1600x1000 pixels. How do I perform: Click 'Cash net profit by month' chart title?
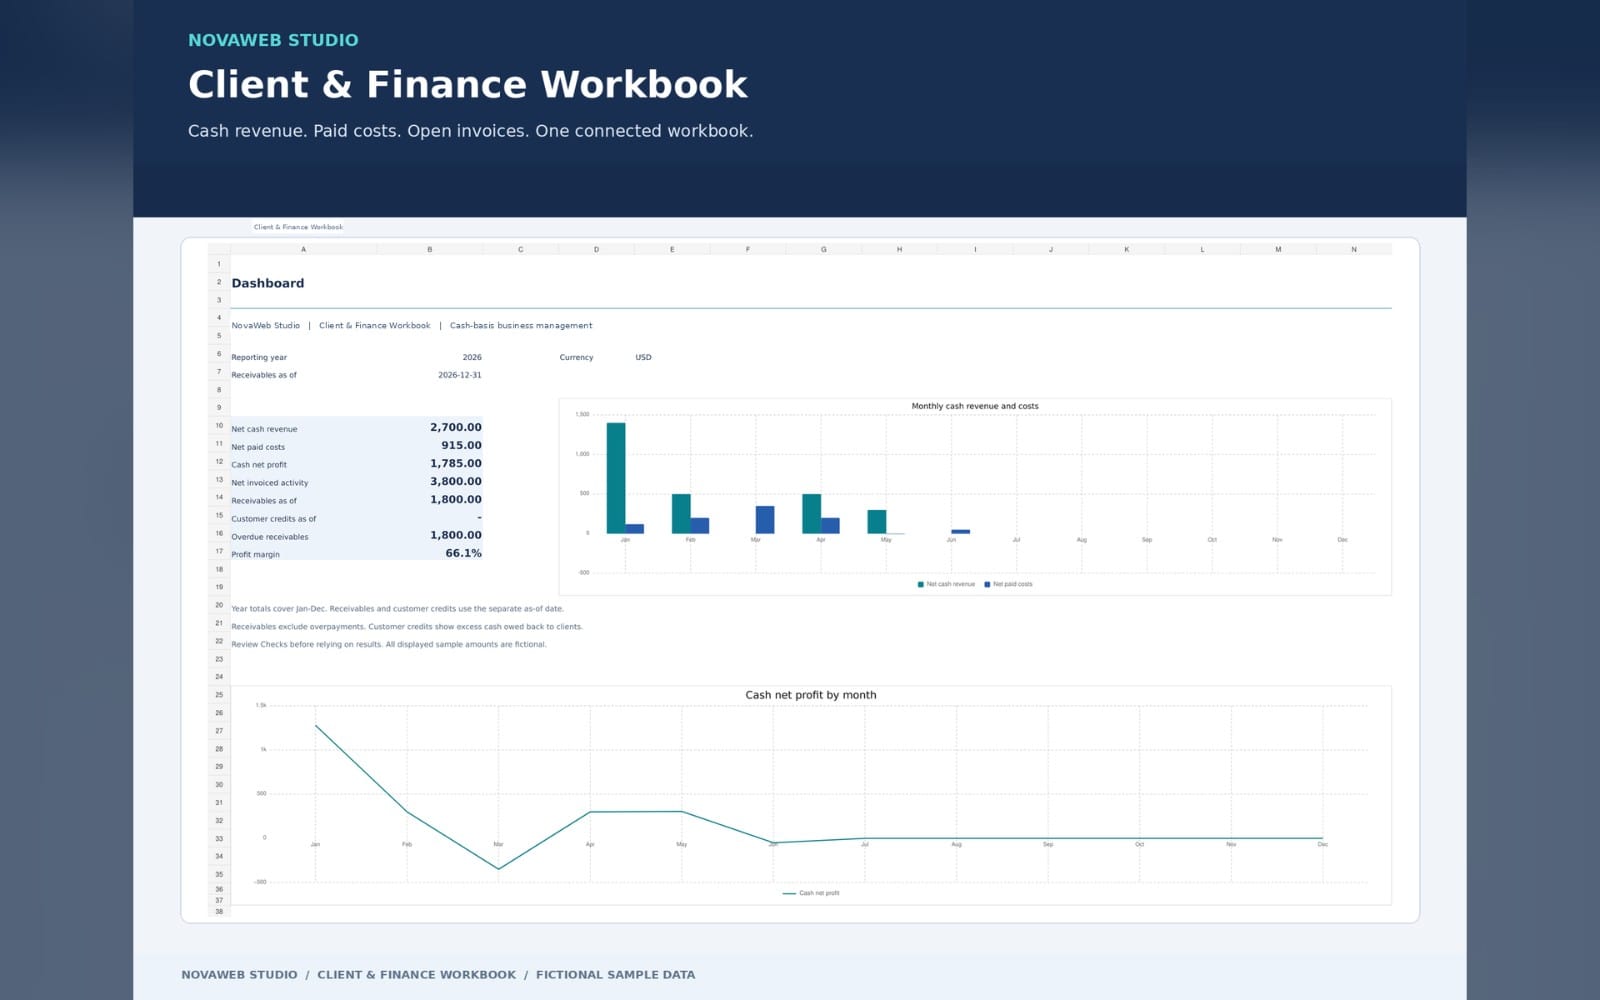coord(811,695)
